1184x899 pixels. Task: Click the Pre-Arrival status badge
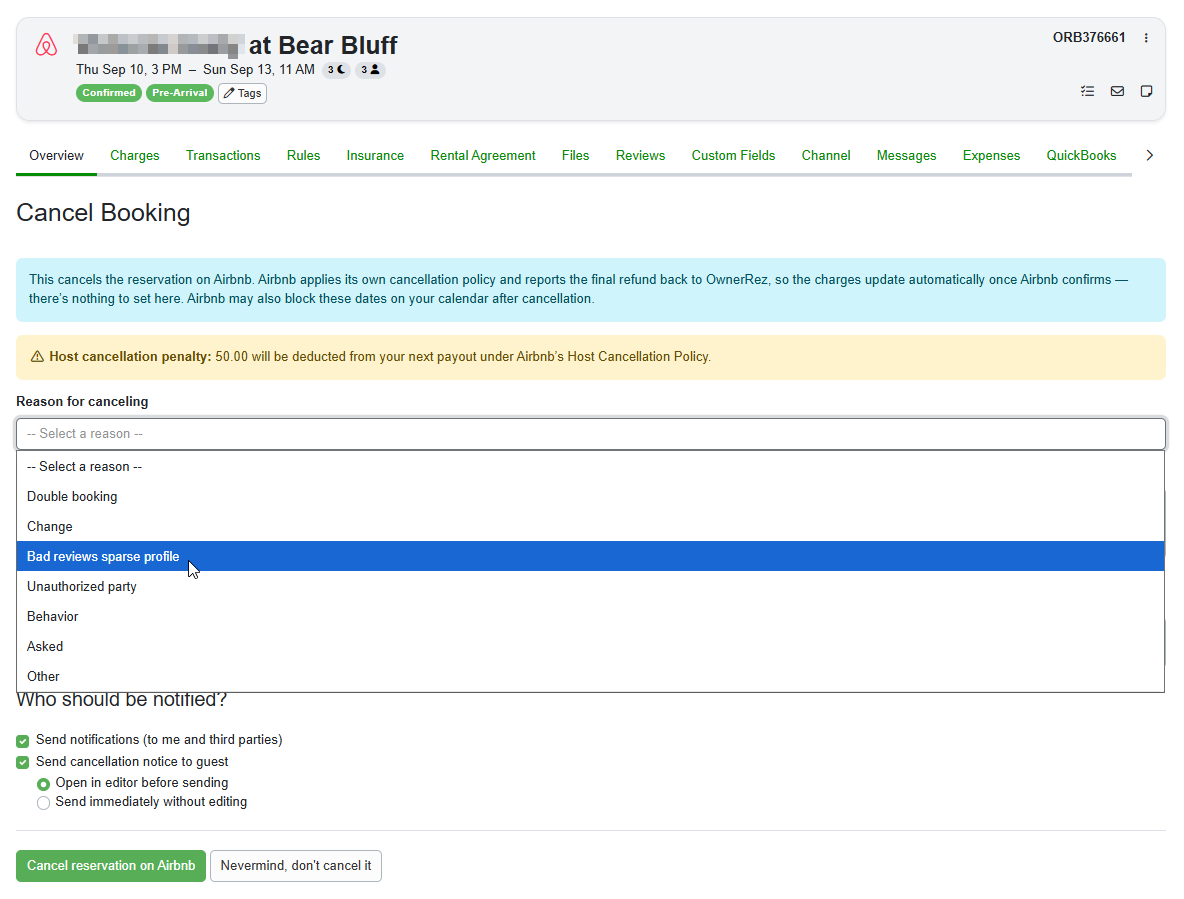point(180,93)
